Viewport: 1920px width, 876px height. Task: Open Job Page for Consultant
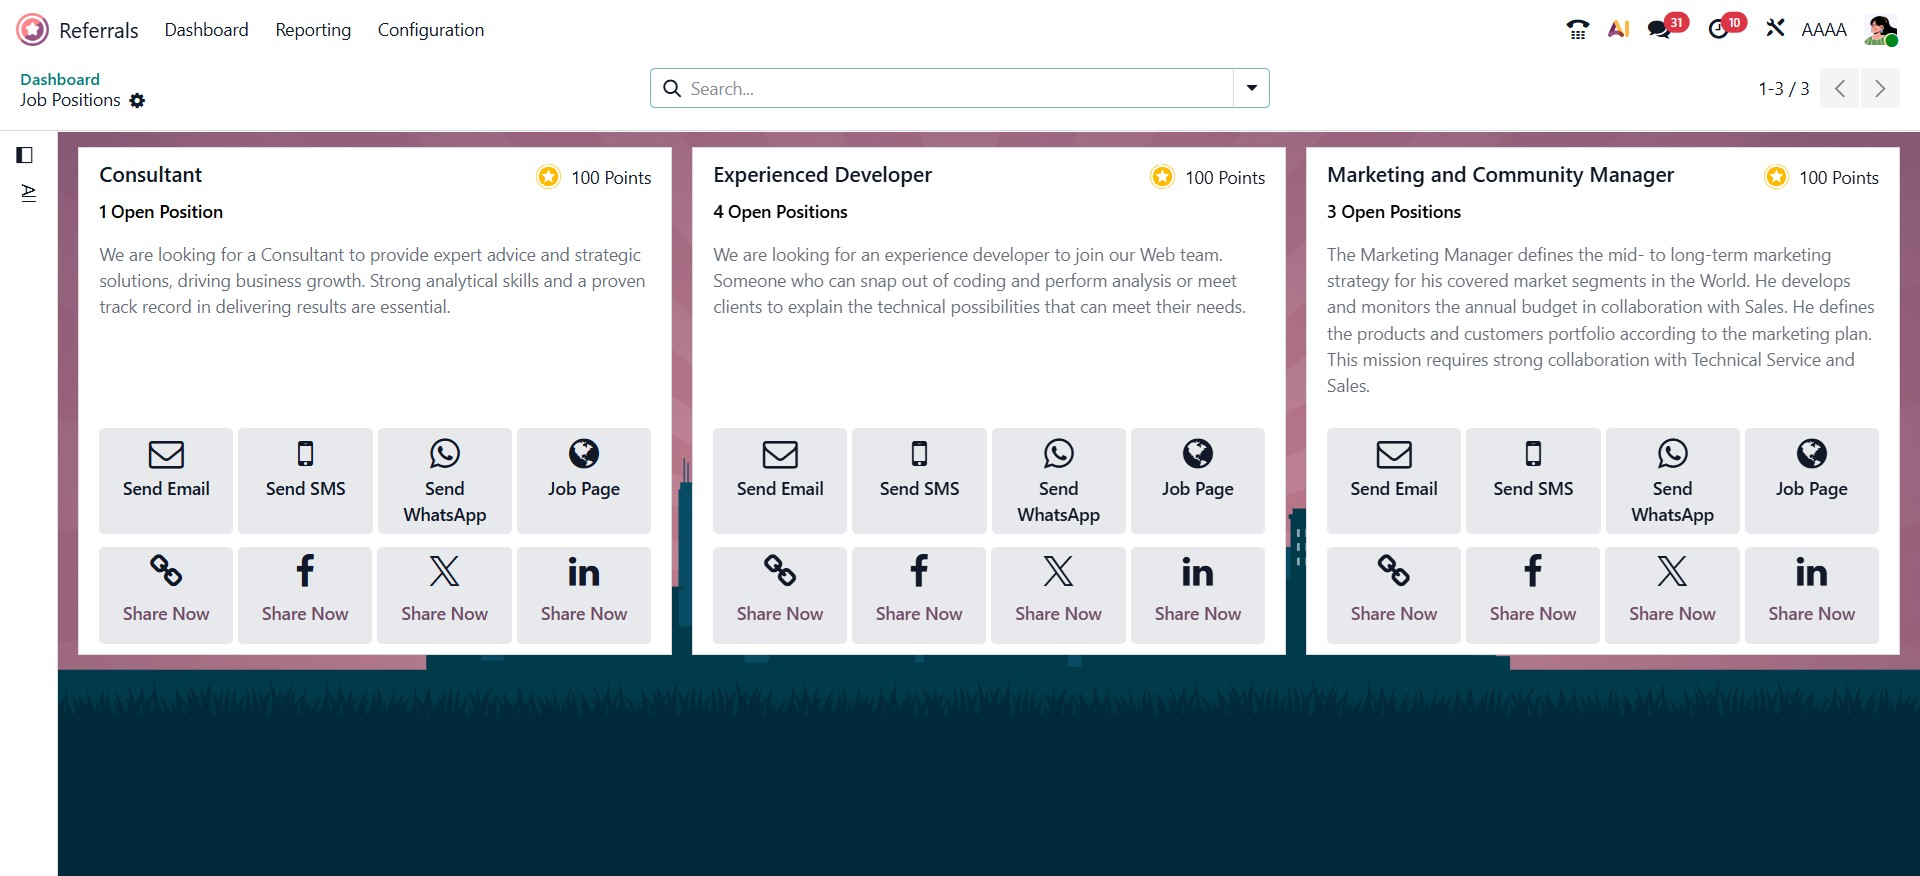pyautogui.click(x=584, y=480)
